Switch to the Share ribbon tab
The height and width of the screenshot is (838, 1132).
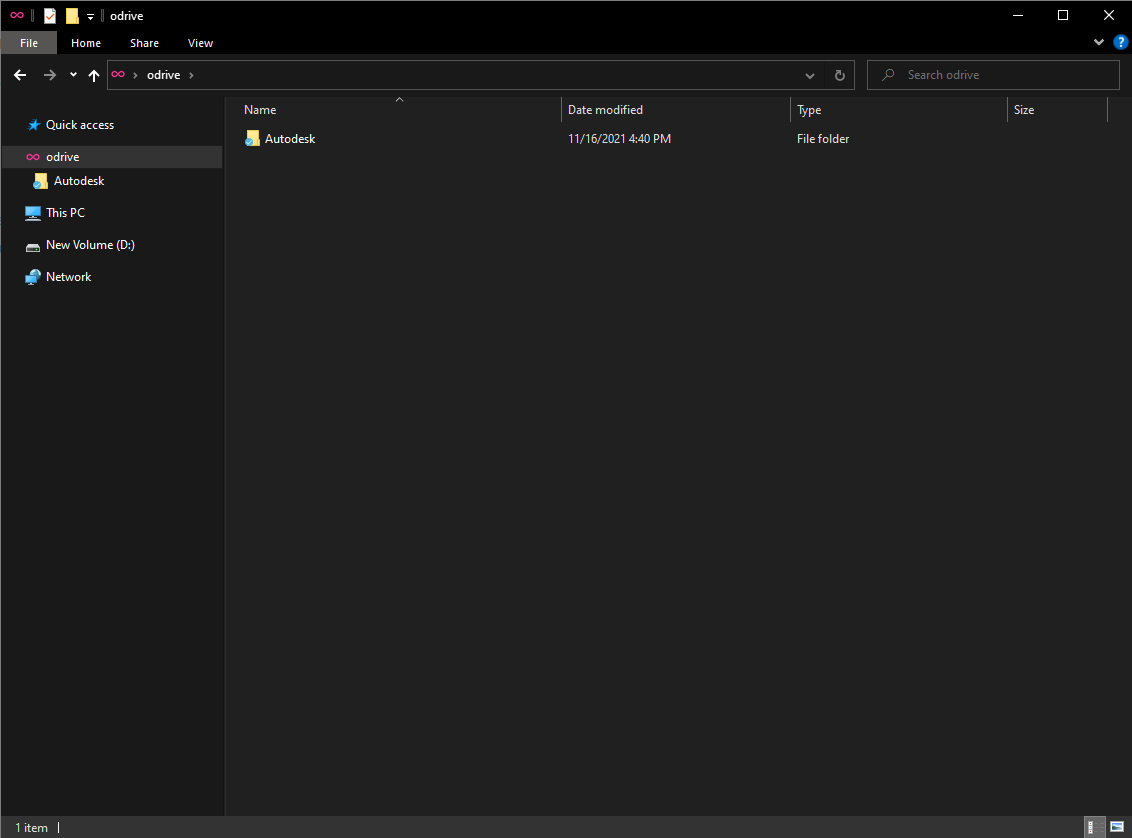pos(144,43)
